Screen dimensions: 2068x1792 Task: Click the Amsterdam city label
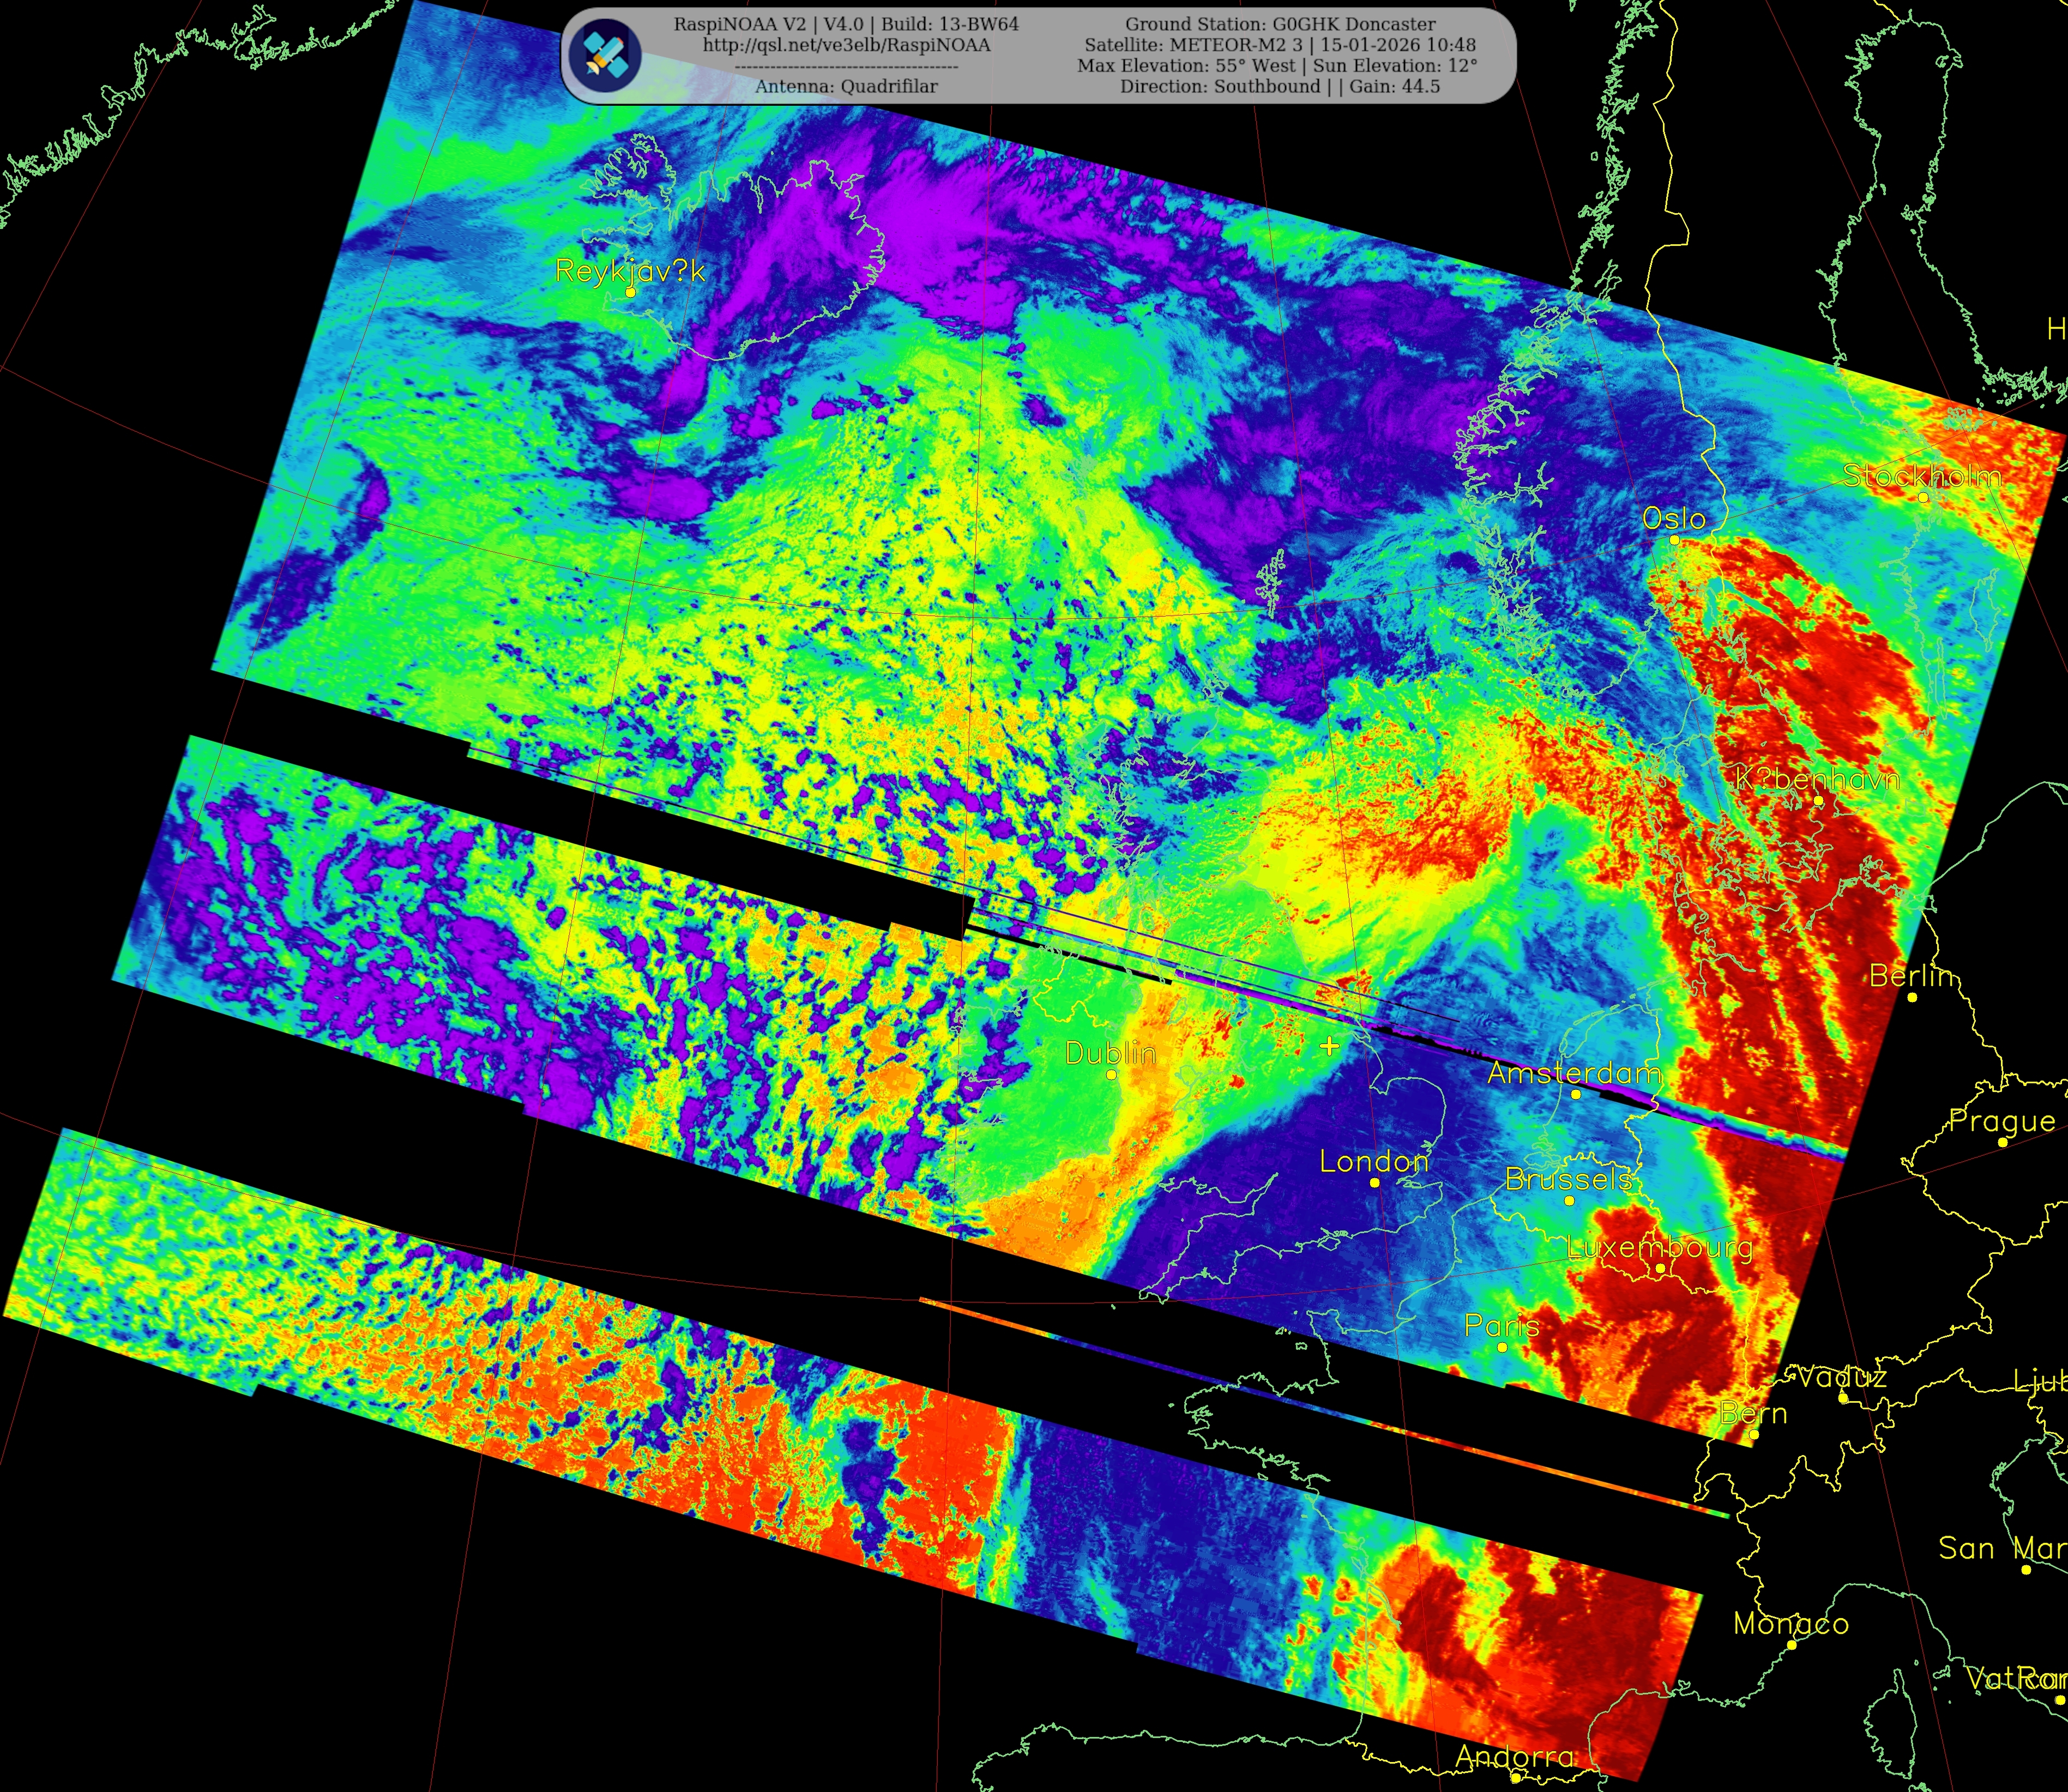[x=1574, y=1073]
